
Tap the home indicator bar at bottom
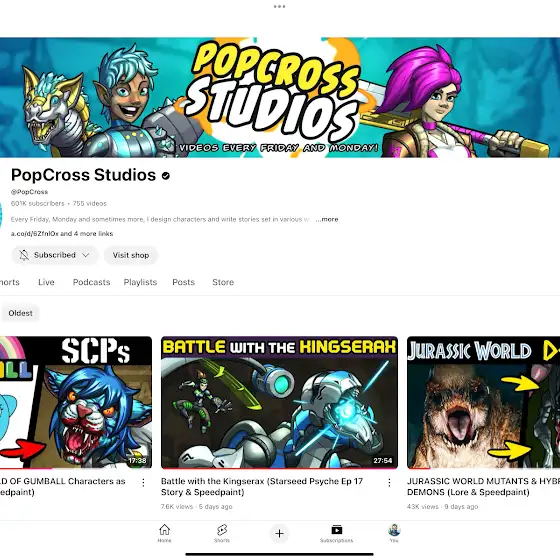coord(279,554)
